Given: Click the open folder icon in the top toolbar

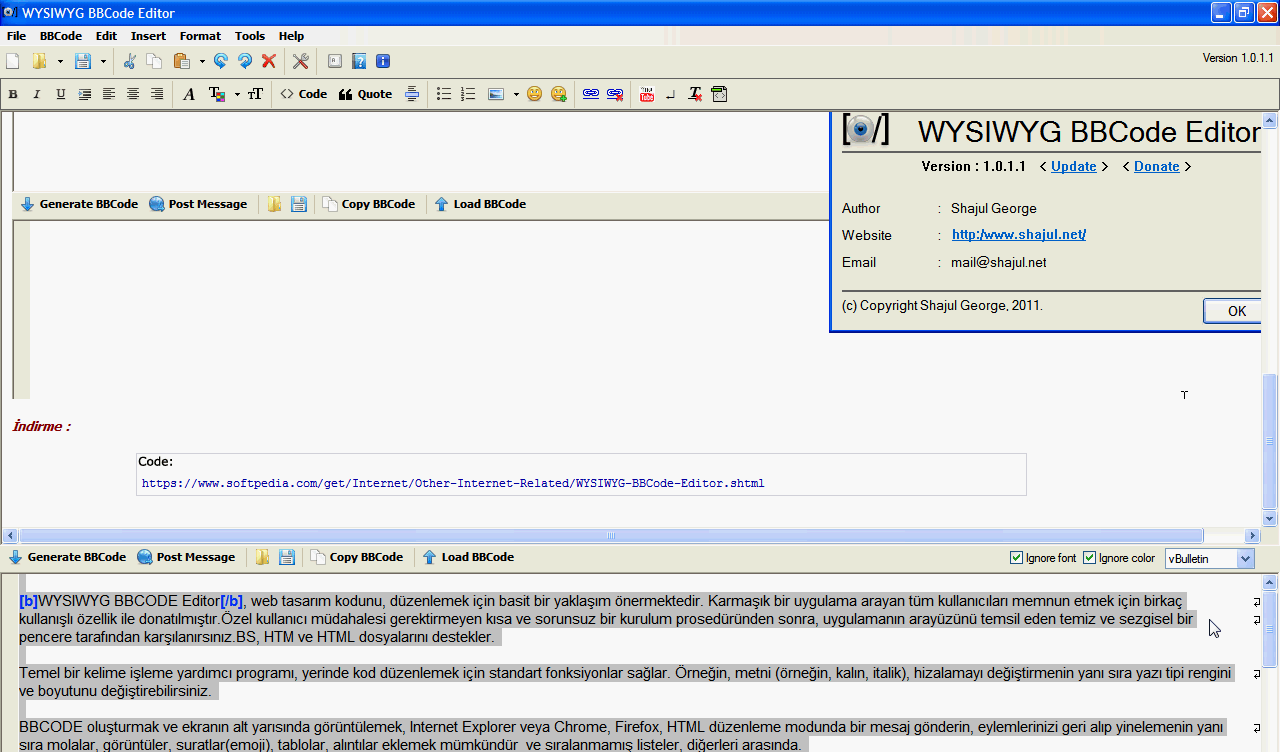Looking at the screenshot, I should (39, 62).
